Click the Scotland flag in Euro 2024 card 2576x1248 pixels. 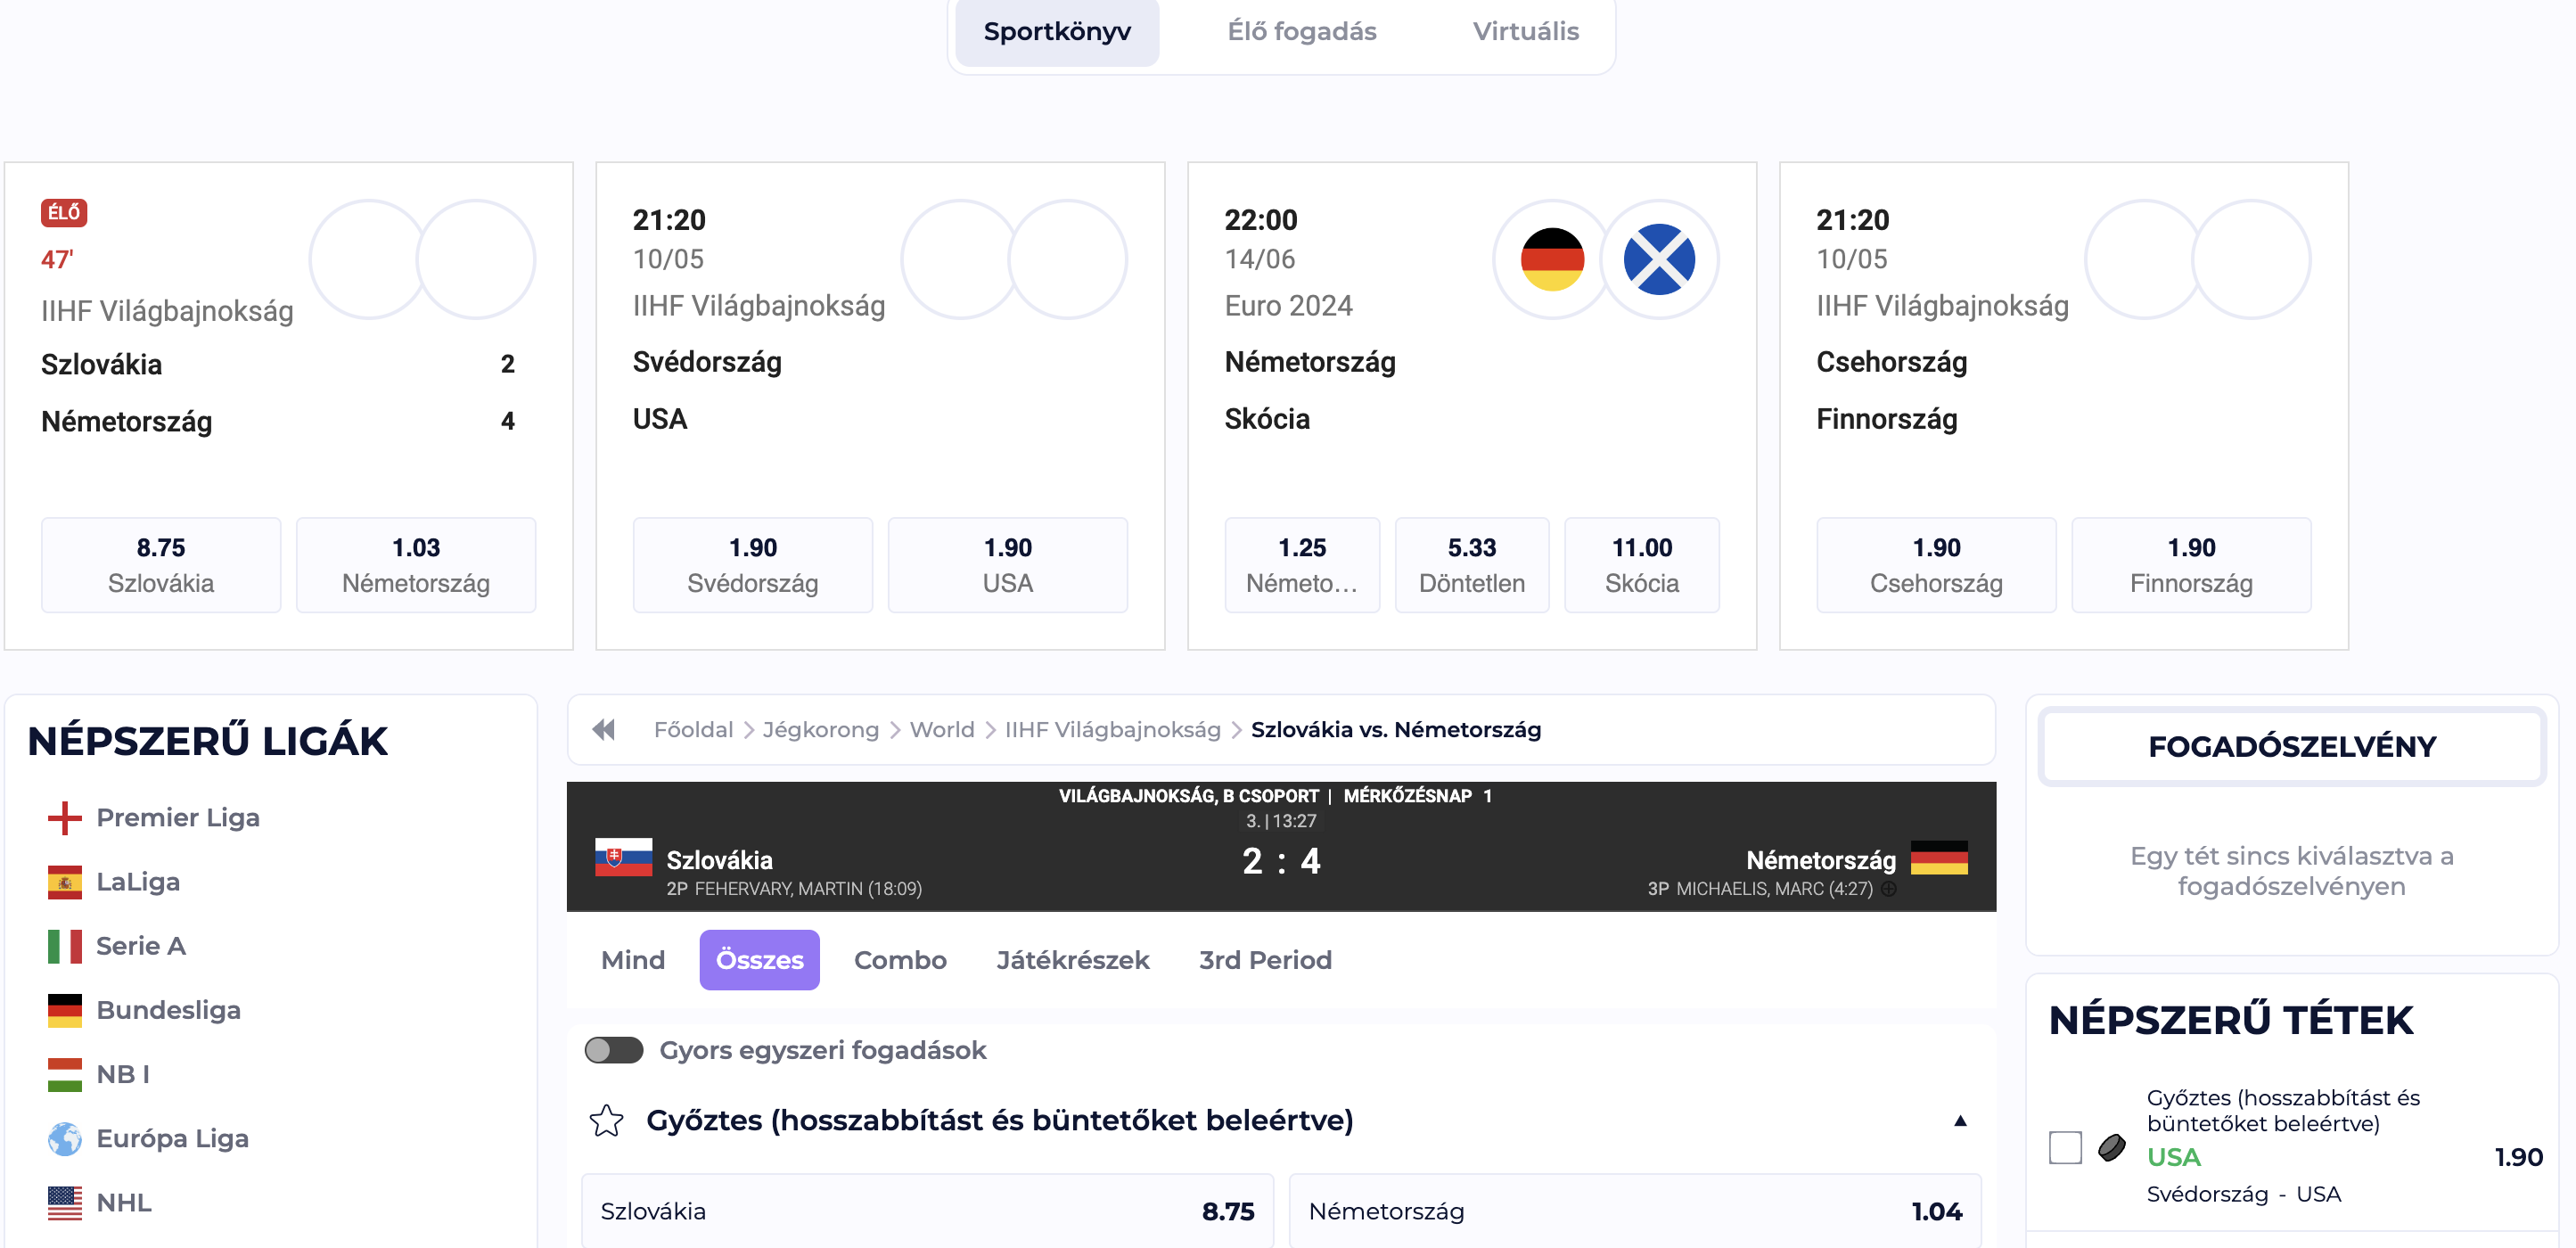coord(1659,260)
